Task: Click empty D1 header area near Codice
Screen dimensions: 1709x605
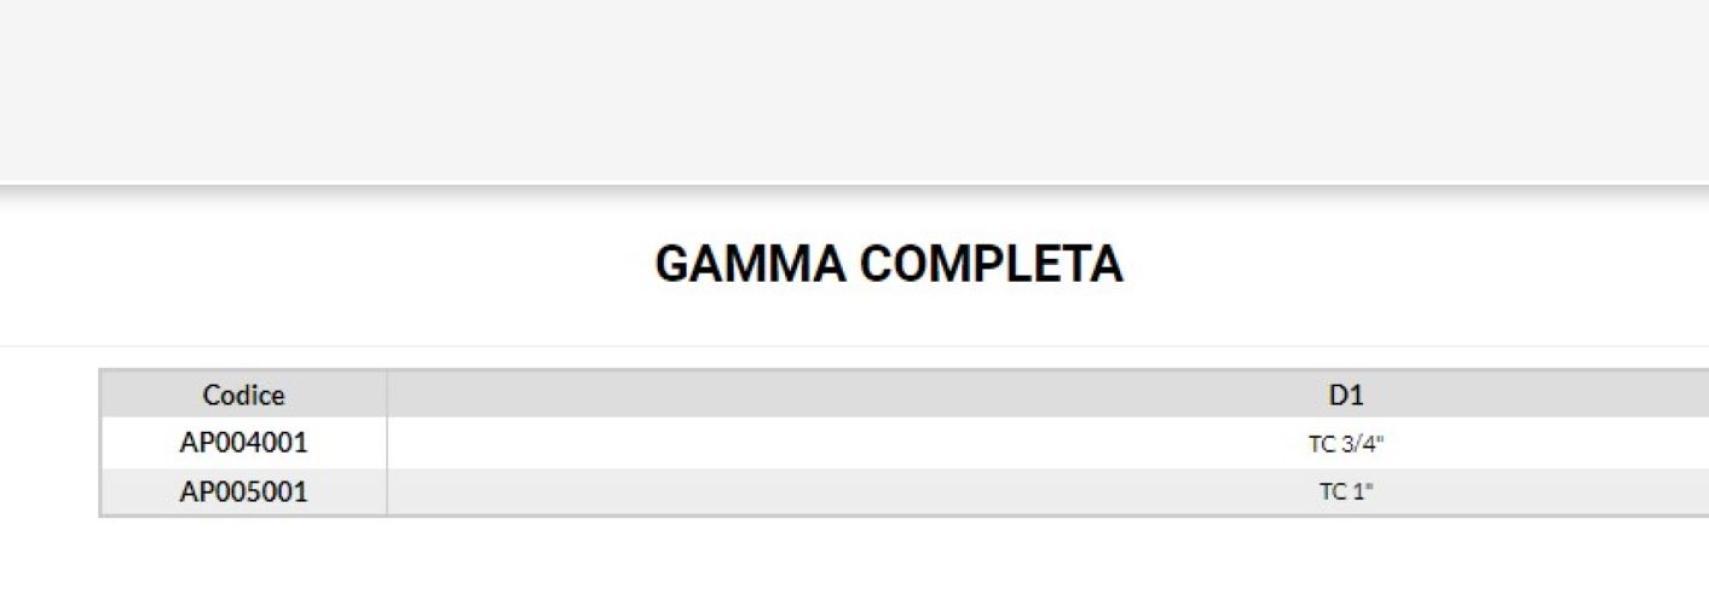Action: 600,395
